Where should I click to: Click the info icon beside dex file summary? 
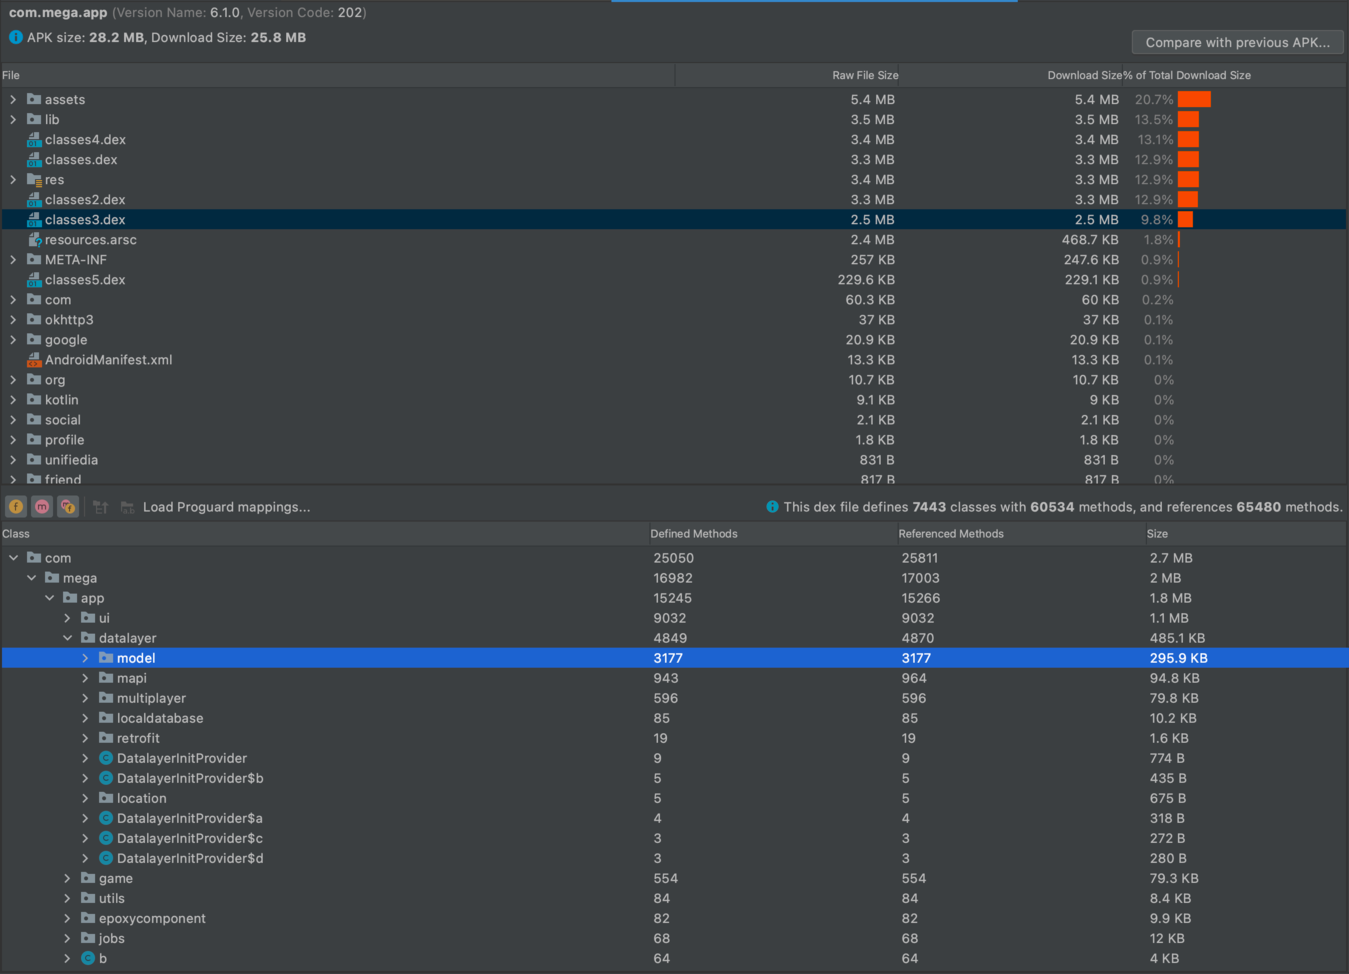click(772, 507)
